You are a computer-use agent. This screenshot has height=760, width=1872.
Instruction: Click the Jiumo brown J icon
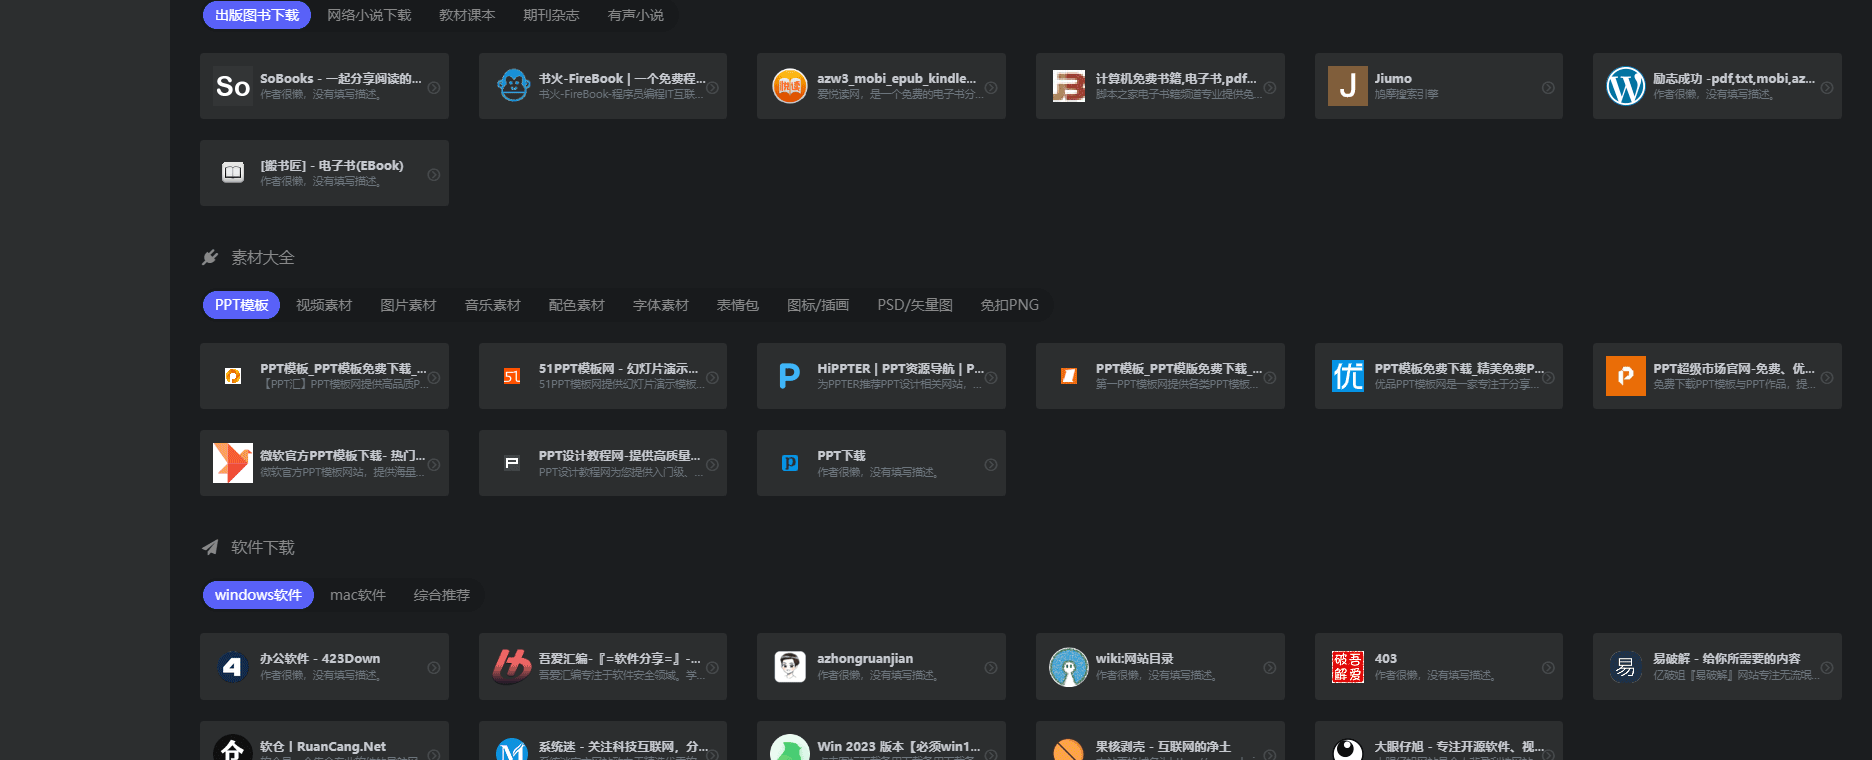[x=1348, y=86]
